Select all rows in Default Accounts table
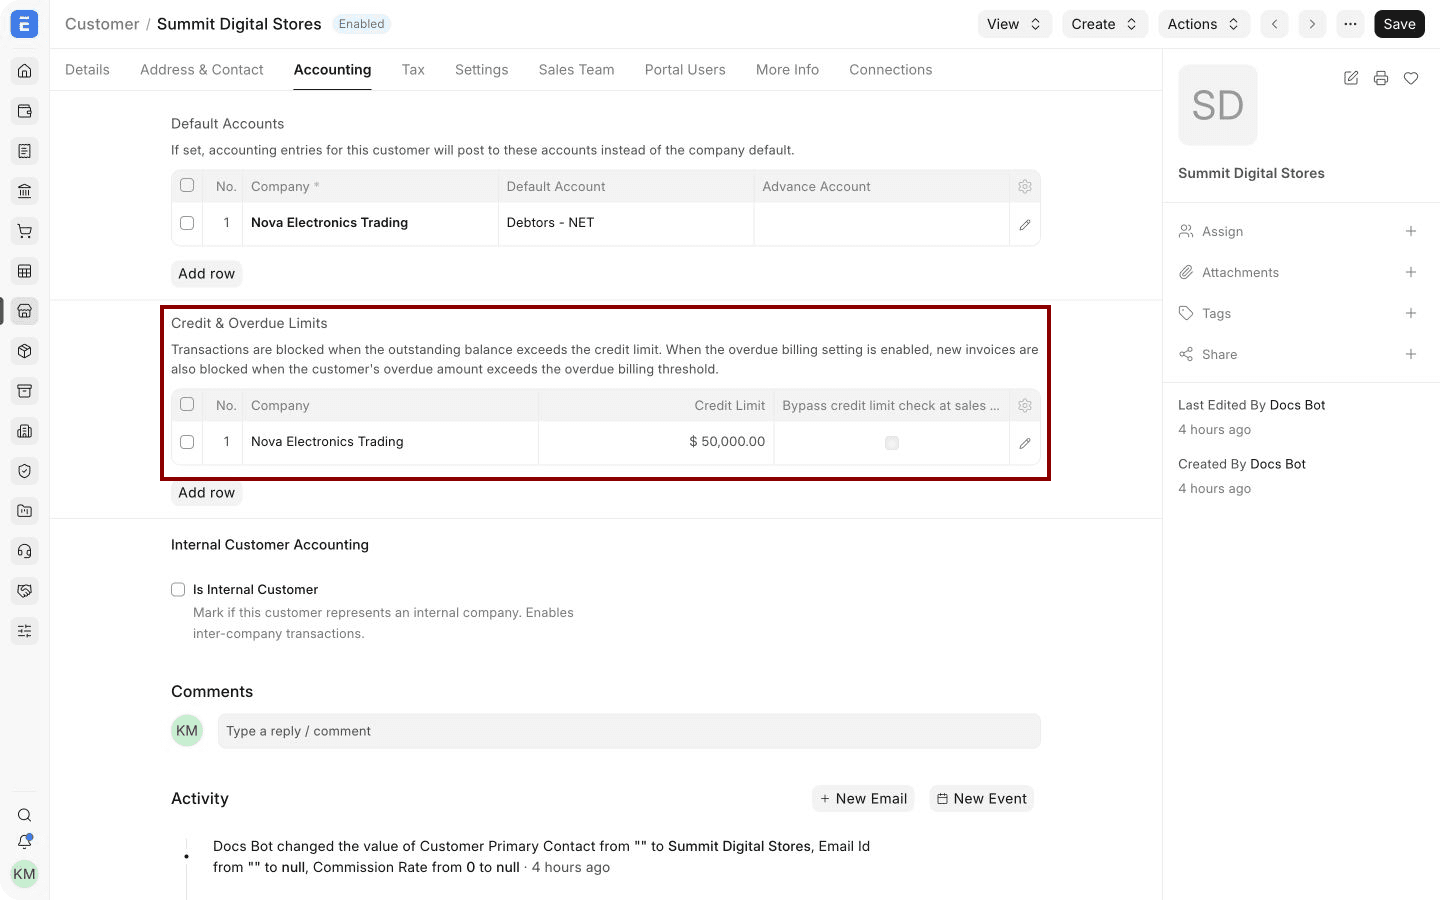Screen dimensions: 1440x900 coord(187,185)
